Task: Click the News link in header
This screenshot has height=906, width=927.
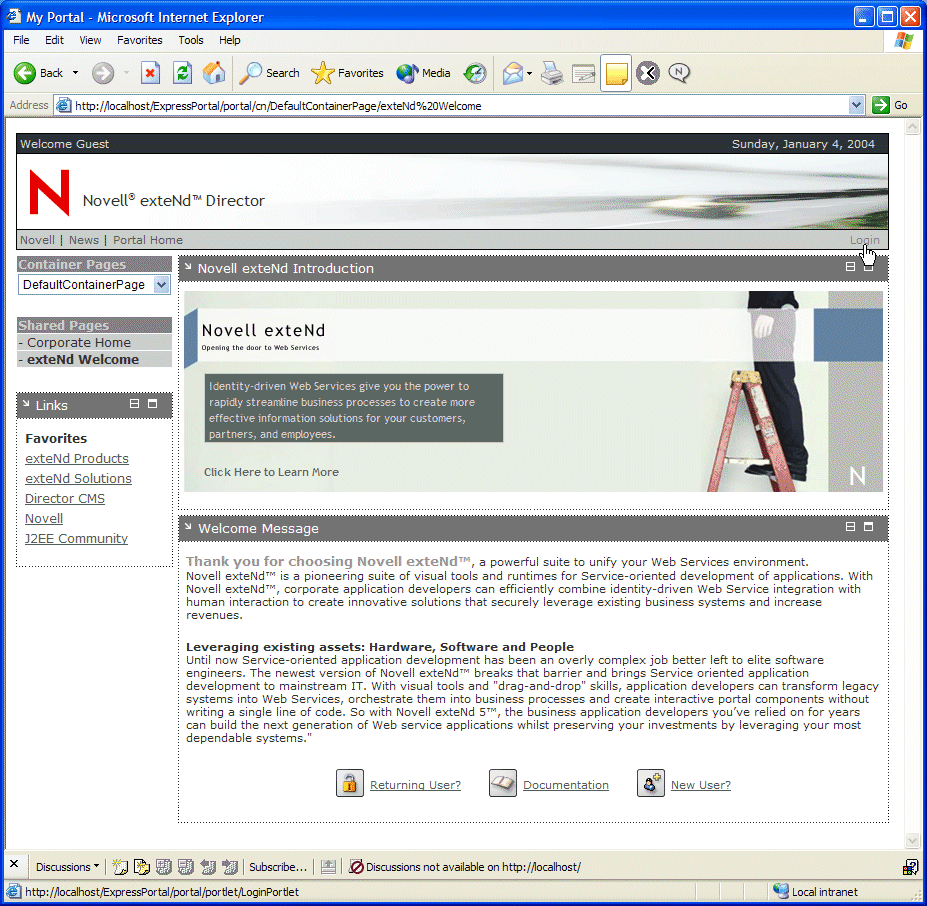Action: pyautogui.click(x=84, y=240)
